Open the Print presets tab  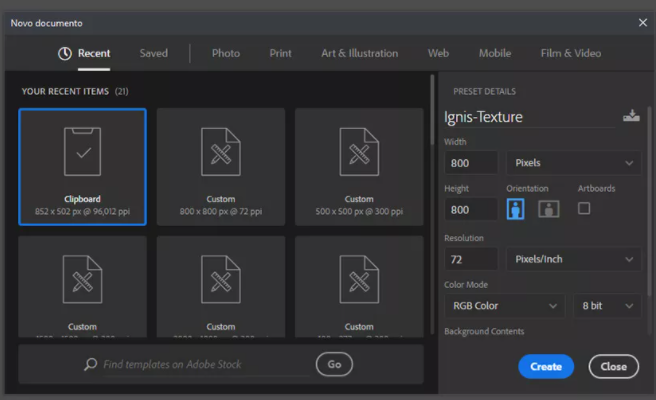tap(280, 54)
